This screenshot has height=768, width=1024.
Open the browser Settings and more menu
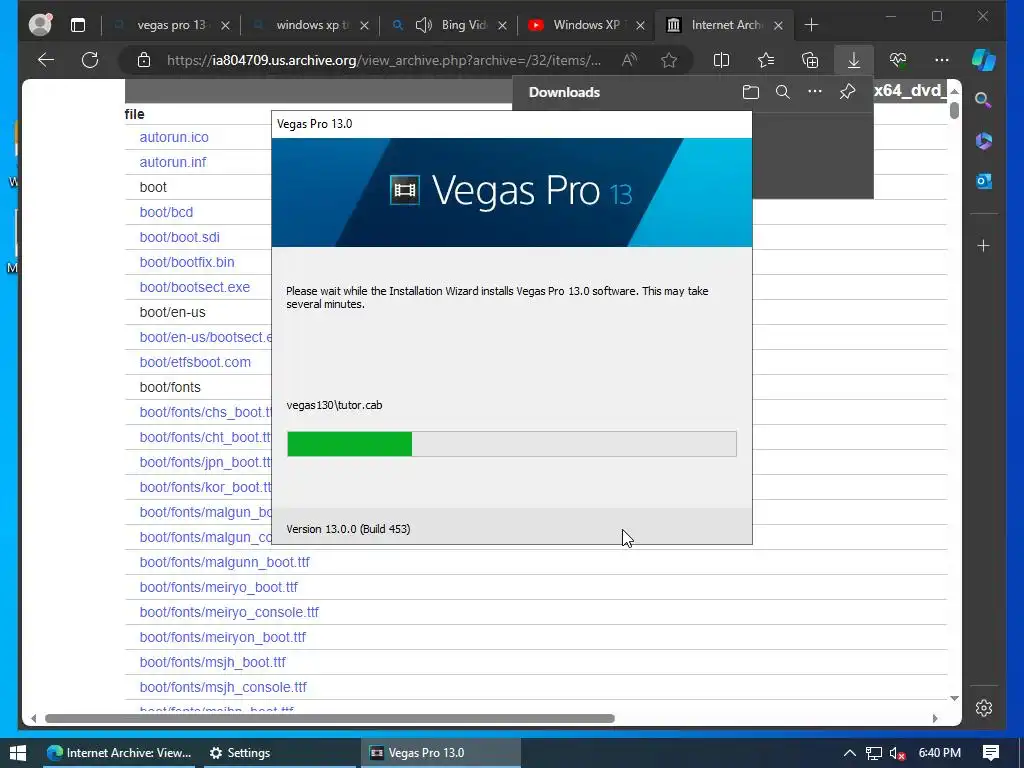coord(942,60)
